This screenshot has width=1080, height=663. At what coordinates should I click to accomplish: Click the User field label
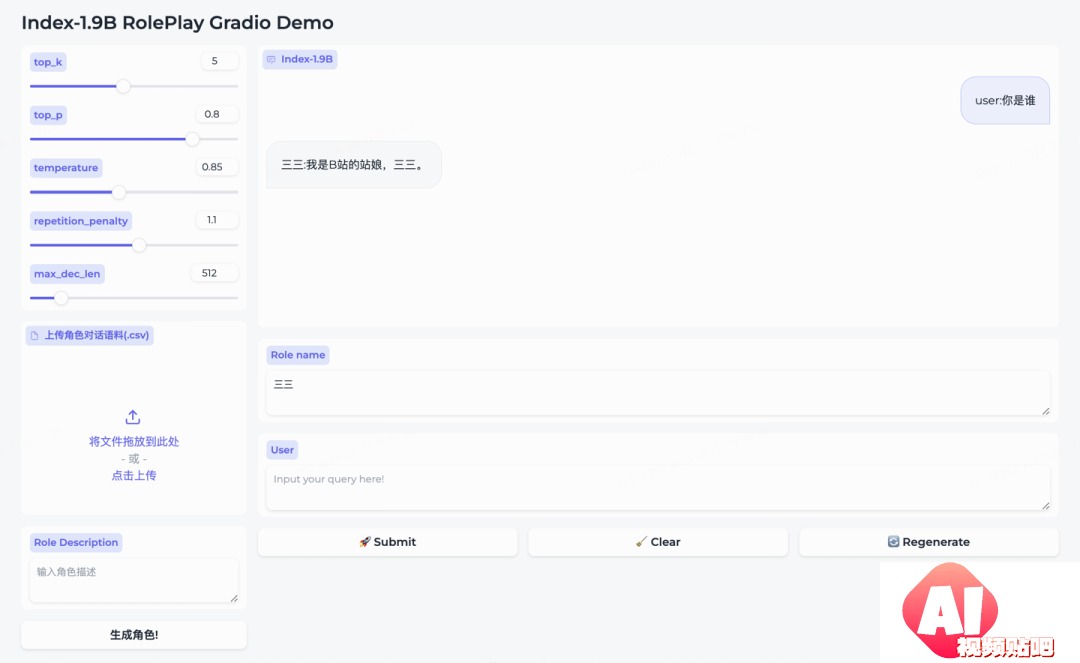[x=282, y=450]
